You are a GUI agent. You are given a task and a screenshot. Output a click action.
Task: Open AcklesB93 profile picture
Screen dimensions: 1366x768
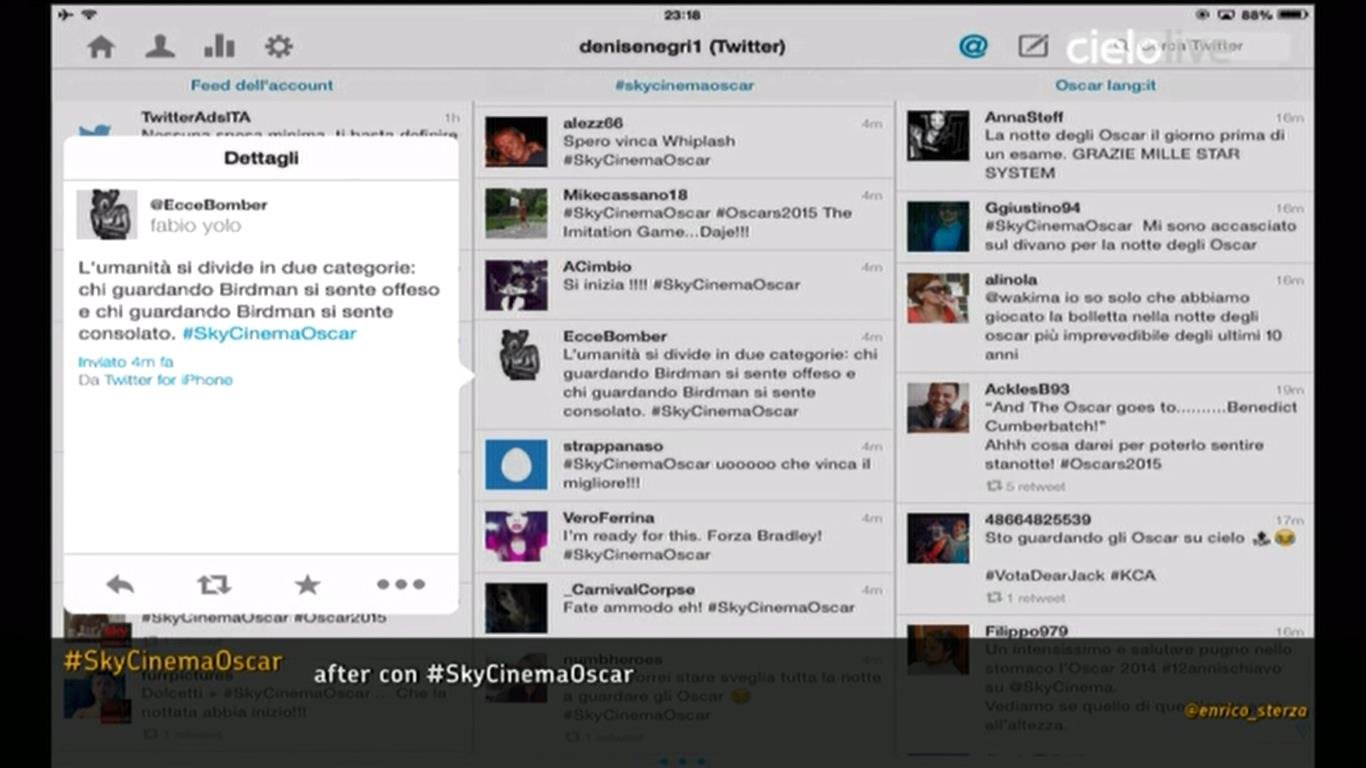point(938,407)
